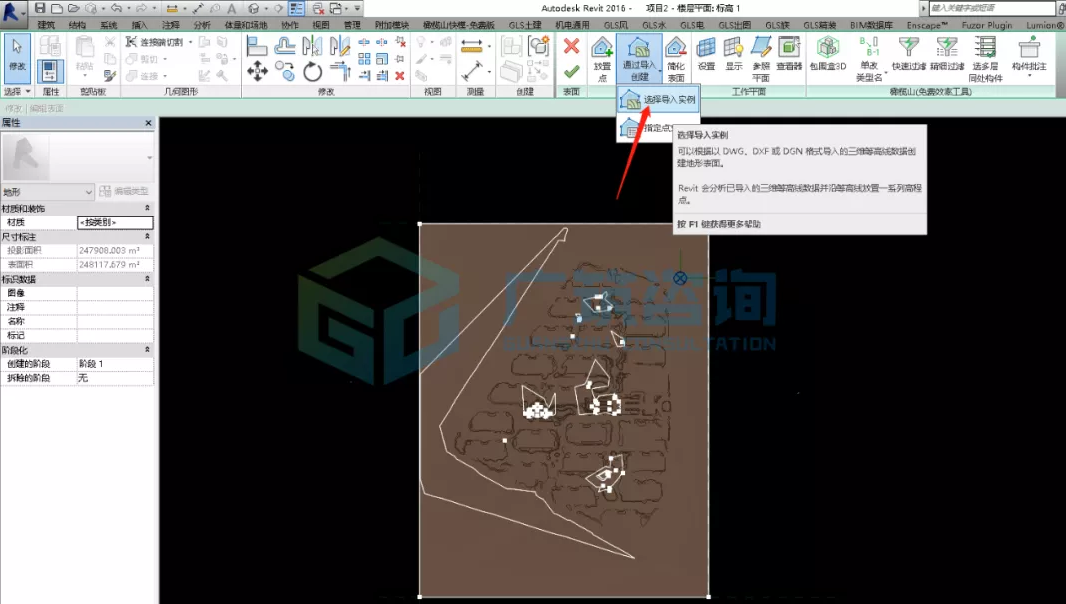Open the 插入 ribbon tab

(139, 25)
